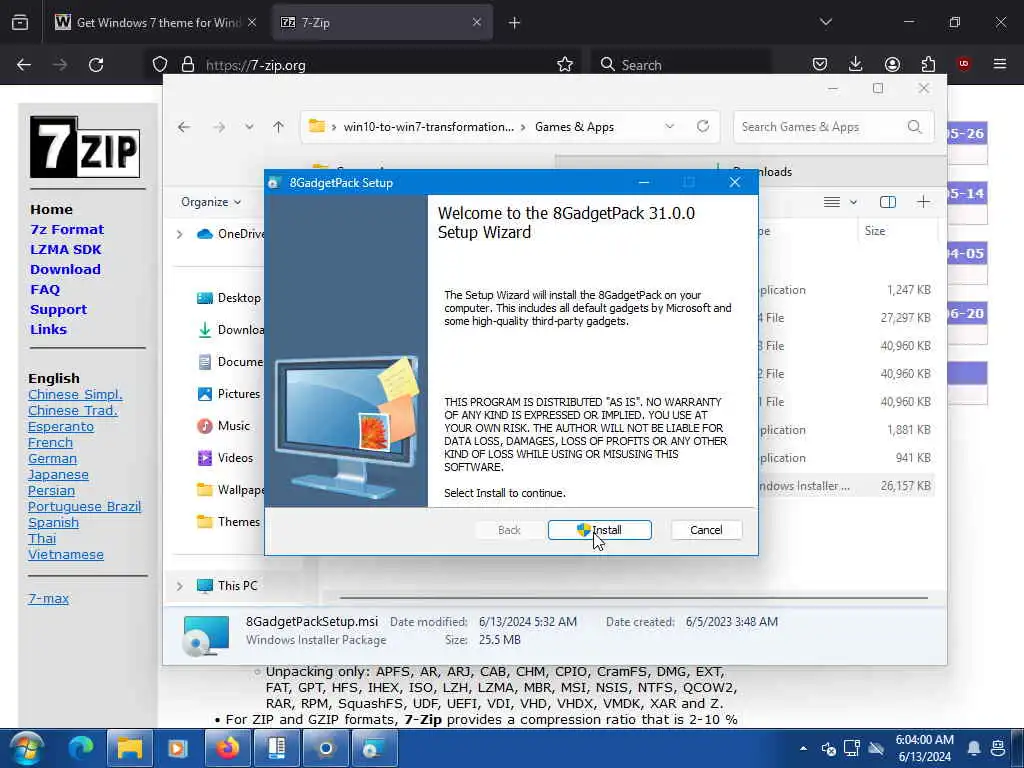Image resolution: width=1024 pixels, height=768 pixels.
Task: Open File Explorer from taskbar
Action: 129,748
